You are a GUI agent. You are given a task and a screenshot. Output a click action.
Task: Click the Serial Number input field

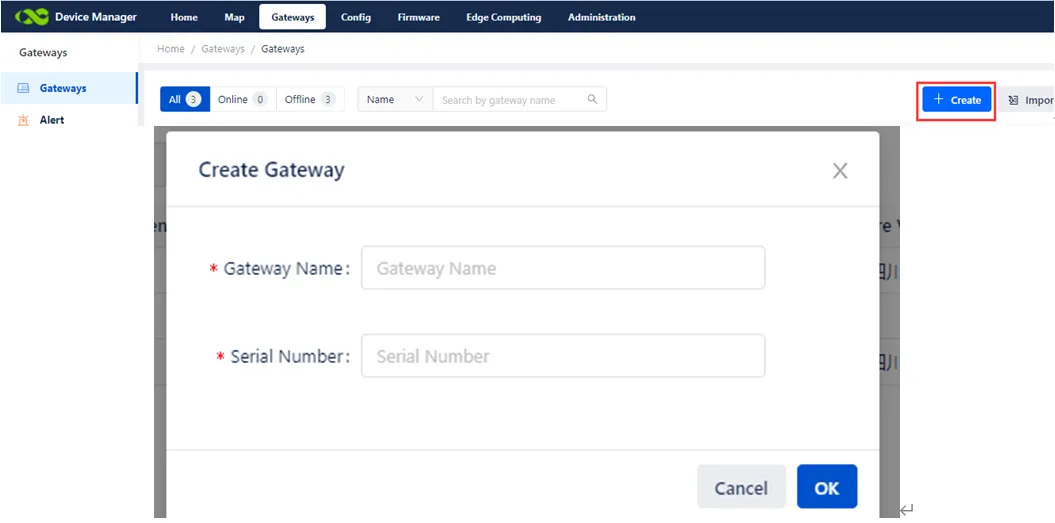(x=563, y=355)
